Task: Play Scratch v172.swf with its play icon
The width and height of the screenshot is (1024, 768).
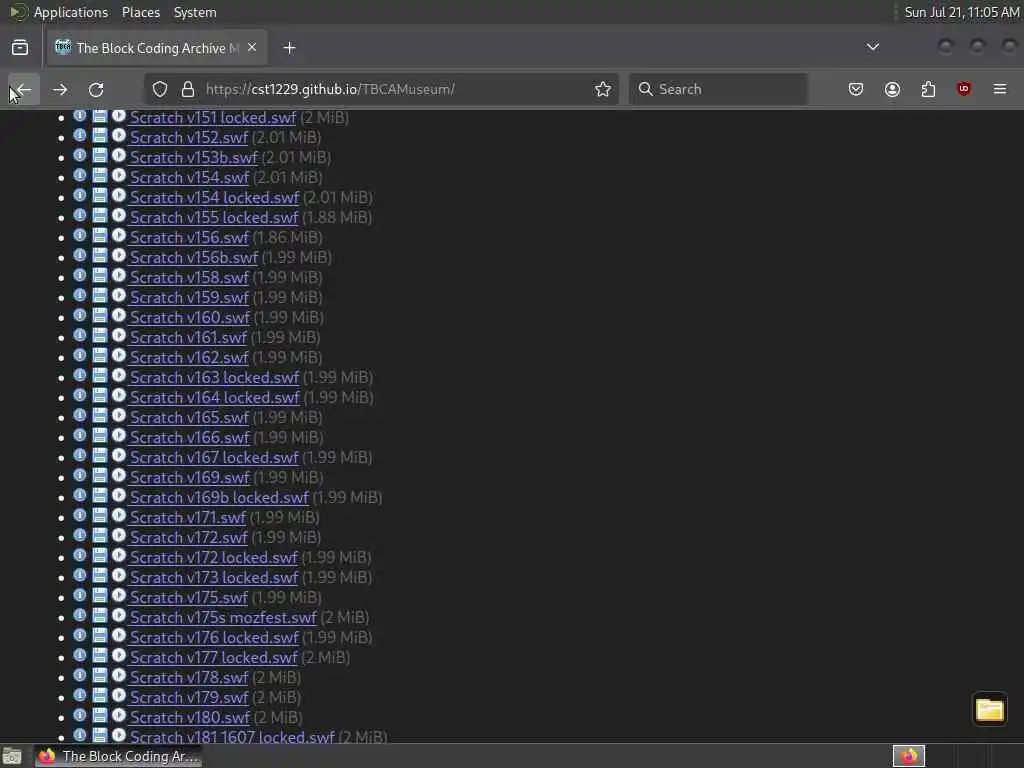Action: pyautogui.click(x=119, y=536)
